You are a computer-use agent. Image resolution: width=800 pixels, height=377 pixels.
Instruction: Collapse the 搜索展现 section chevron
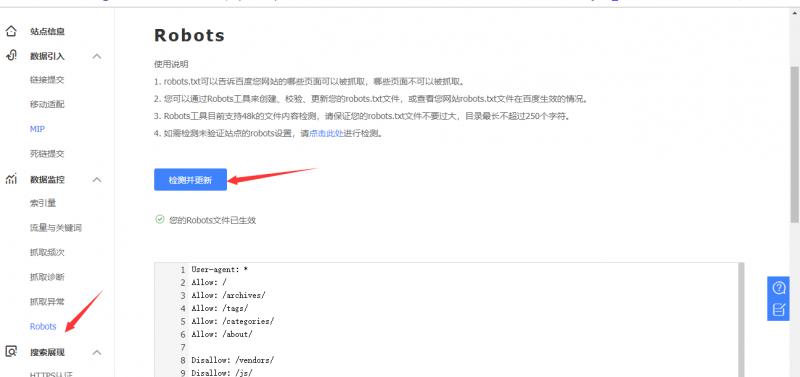click(97, 352)
